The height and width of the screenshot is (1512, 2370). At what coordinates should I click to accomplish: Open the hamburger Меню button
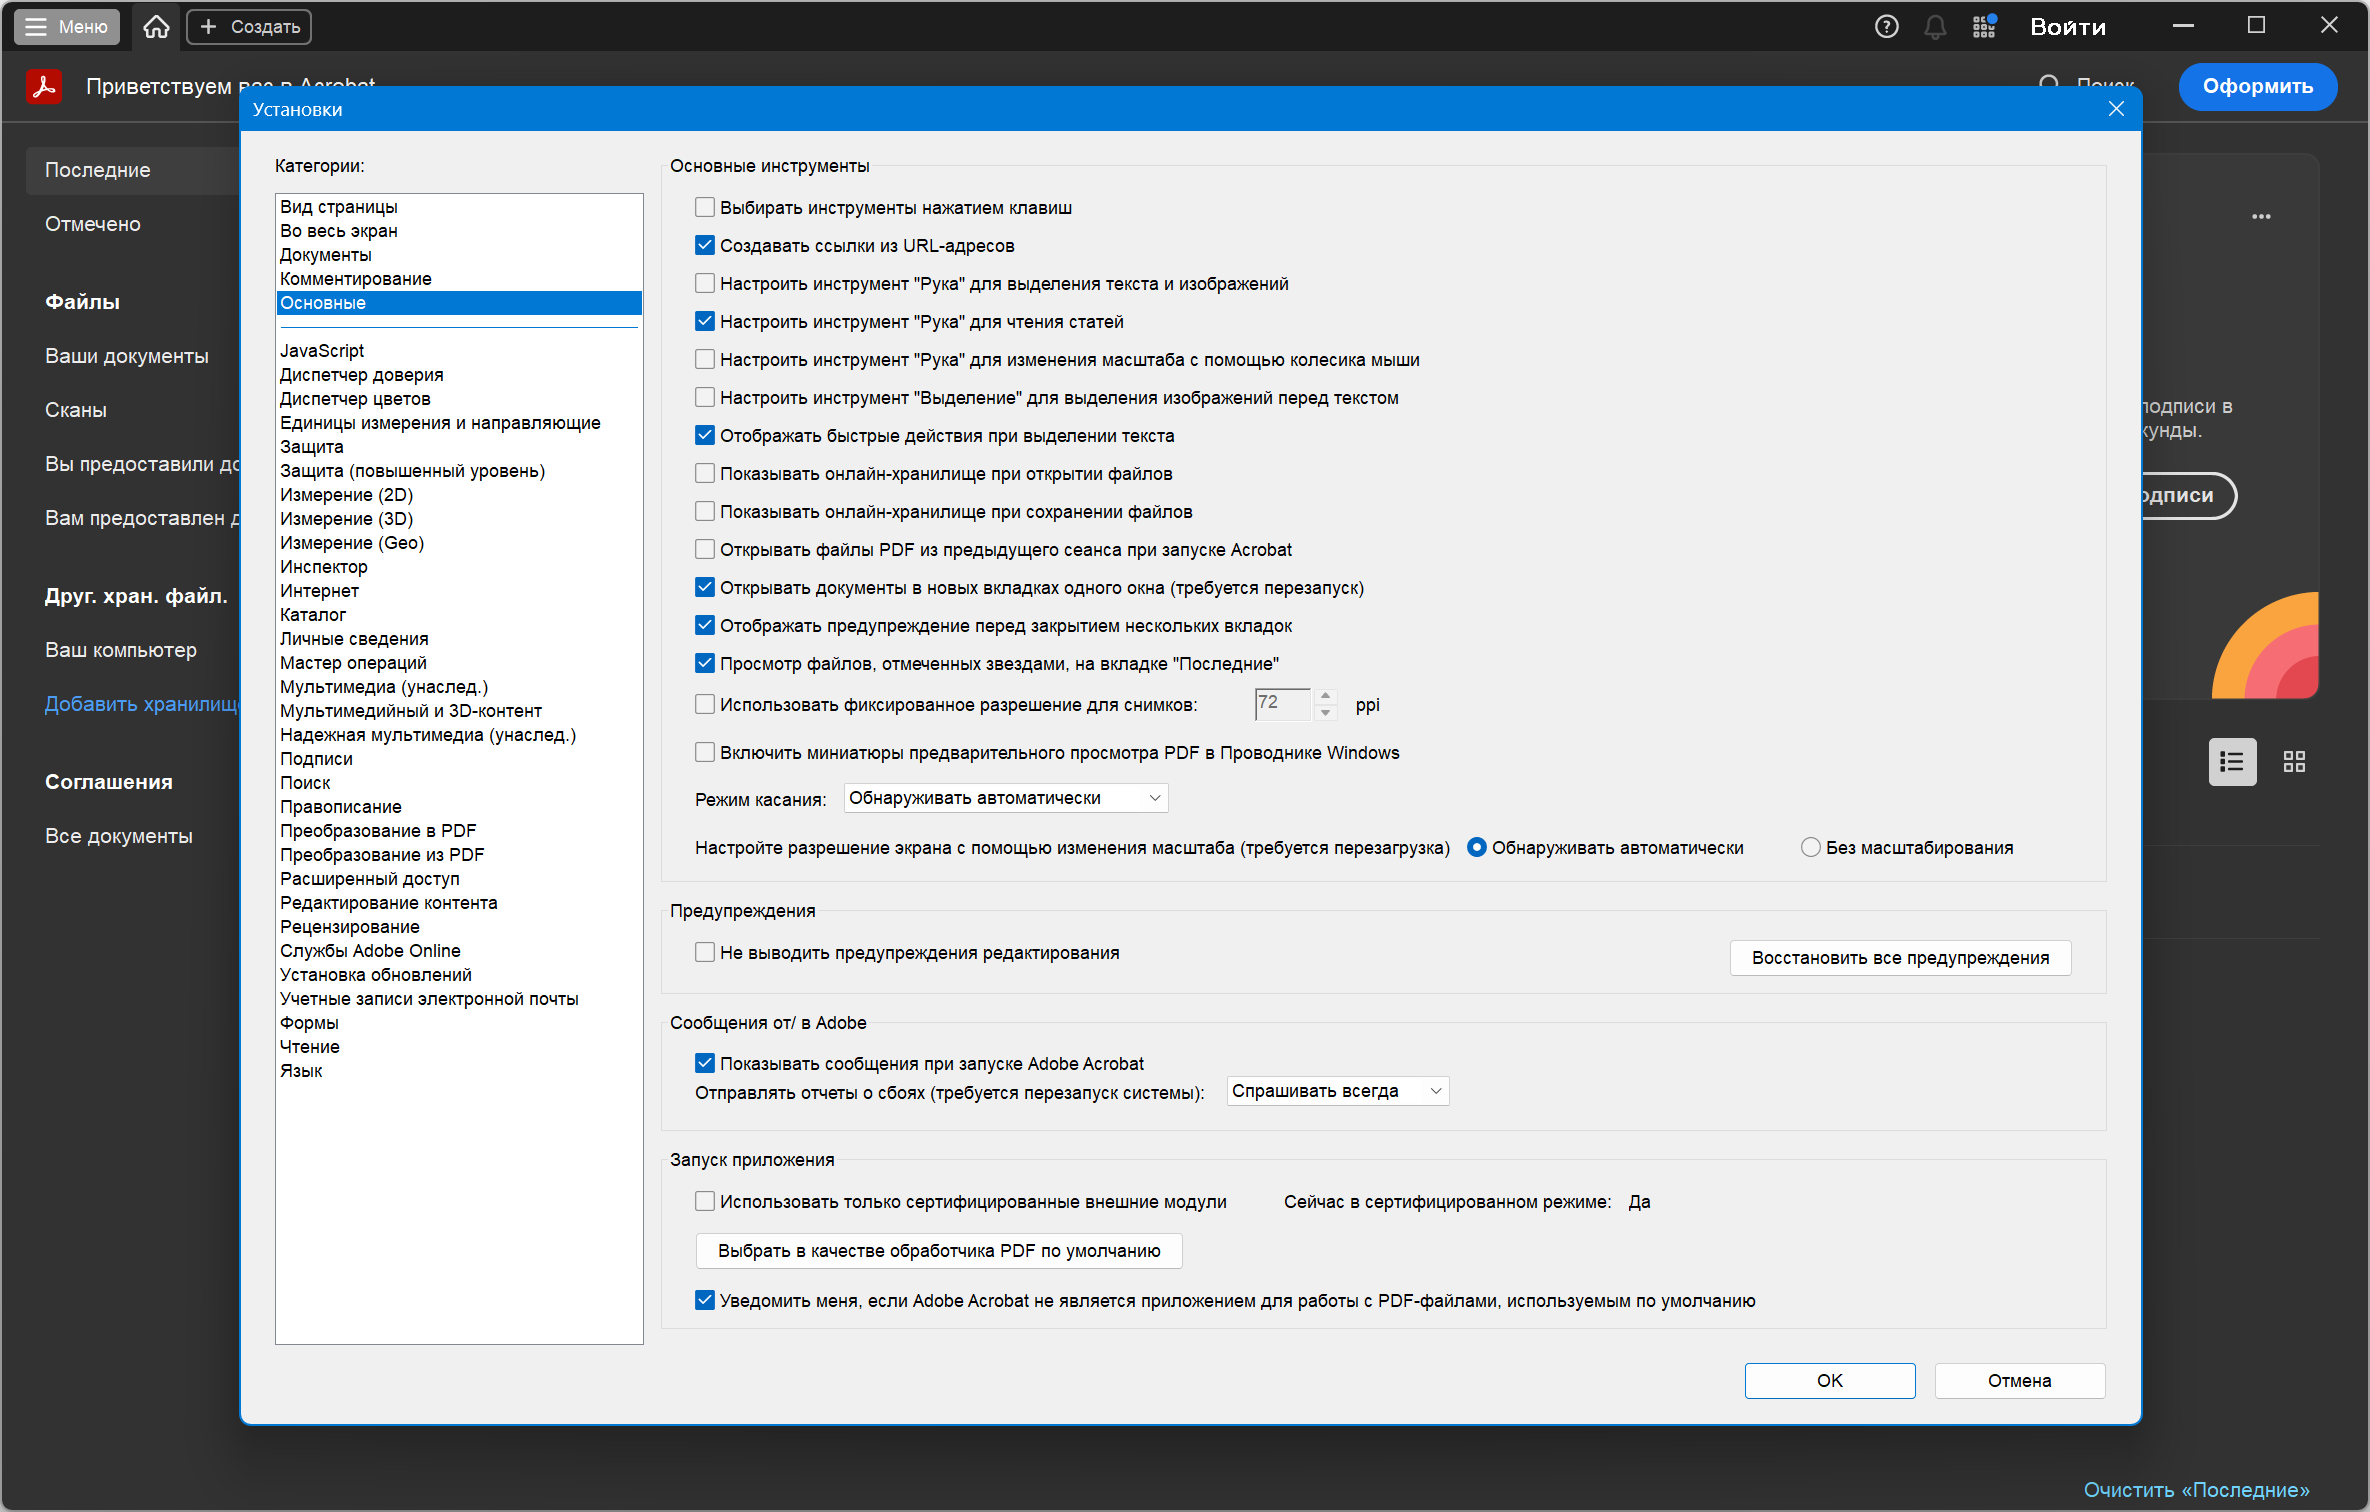point(67,27)
